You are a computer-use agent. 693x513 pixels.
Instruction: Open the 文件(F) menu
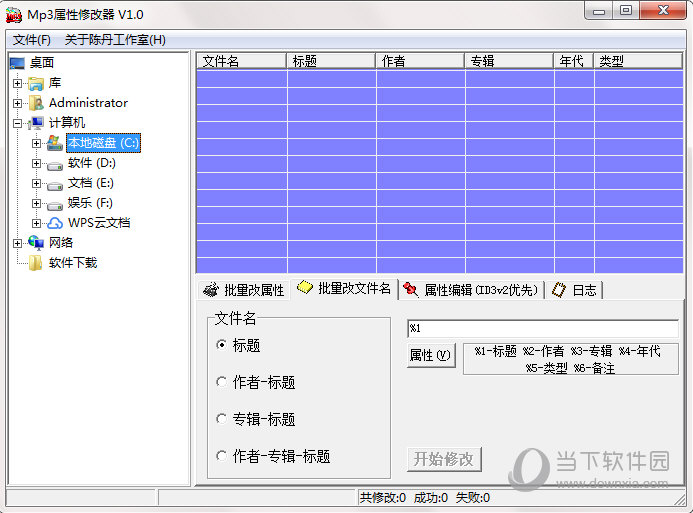32,40
